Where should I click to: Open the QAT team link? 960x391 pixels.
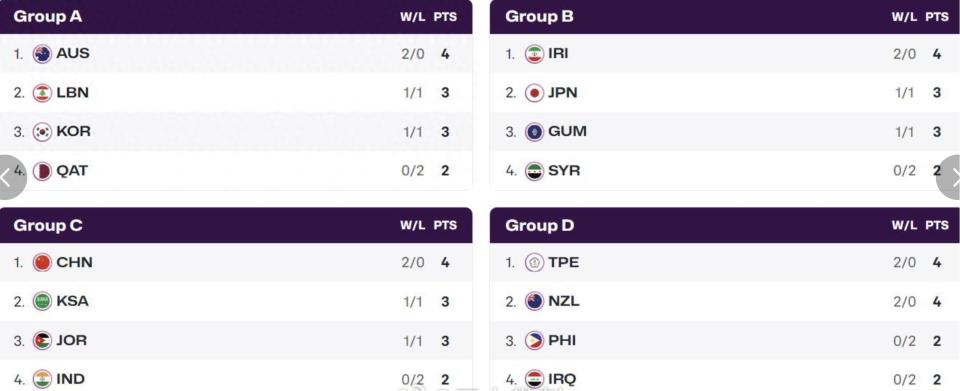point(72,171)
